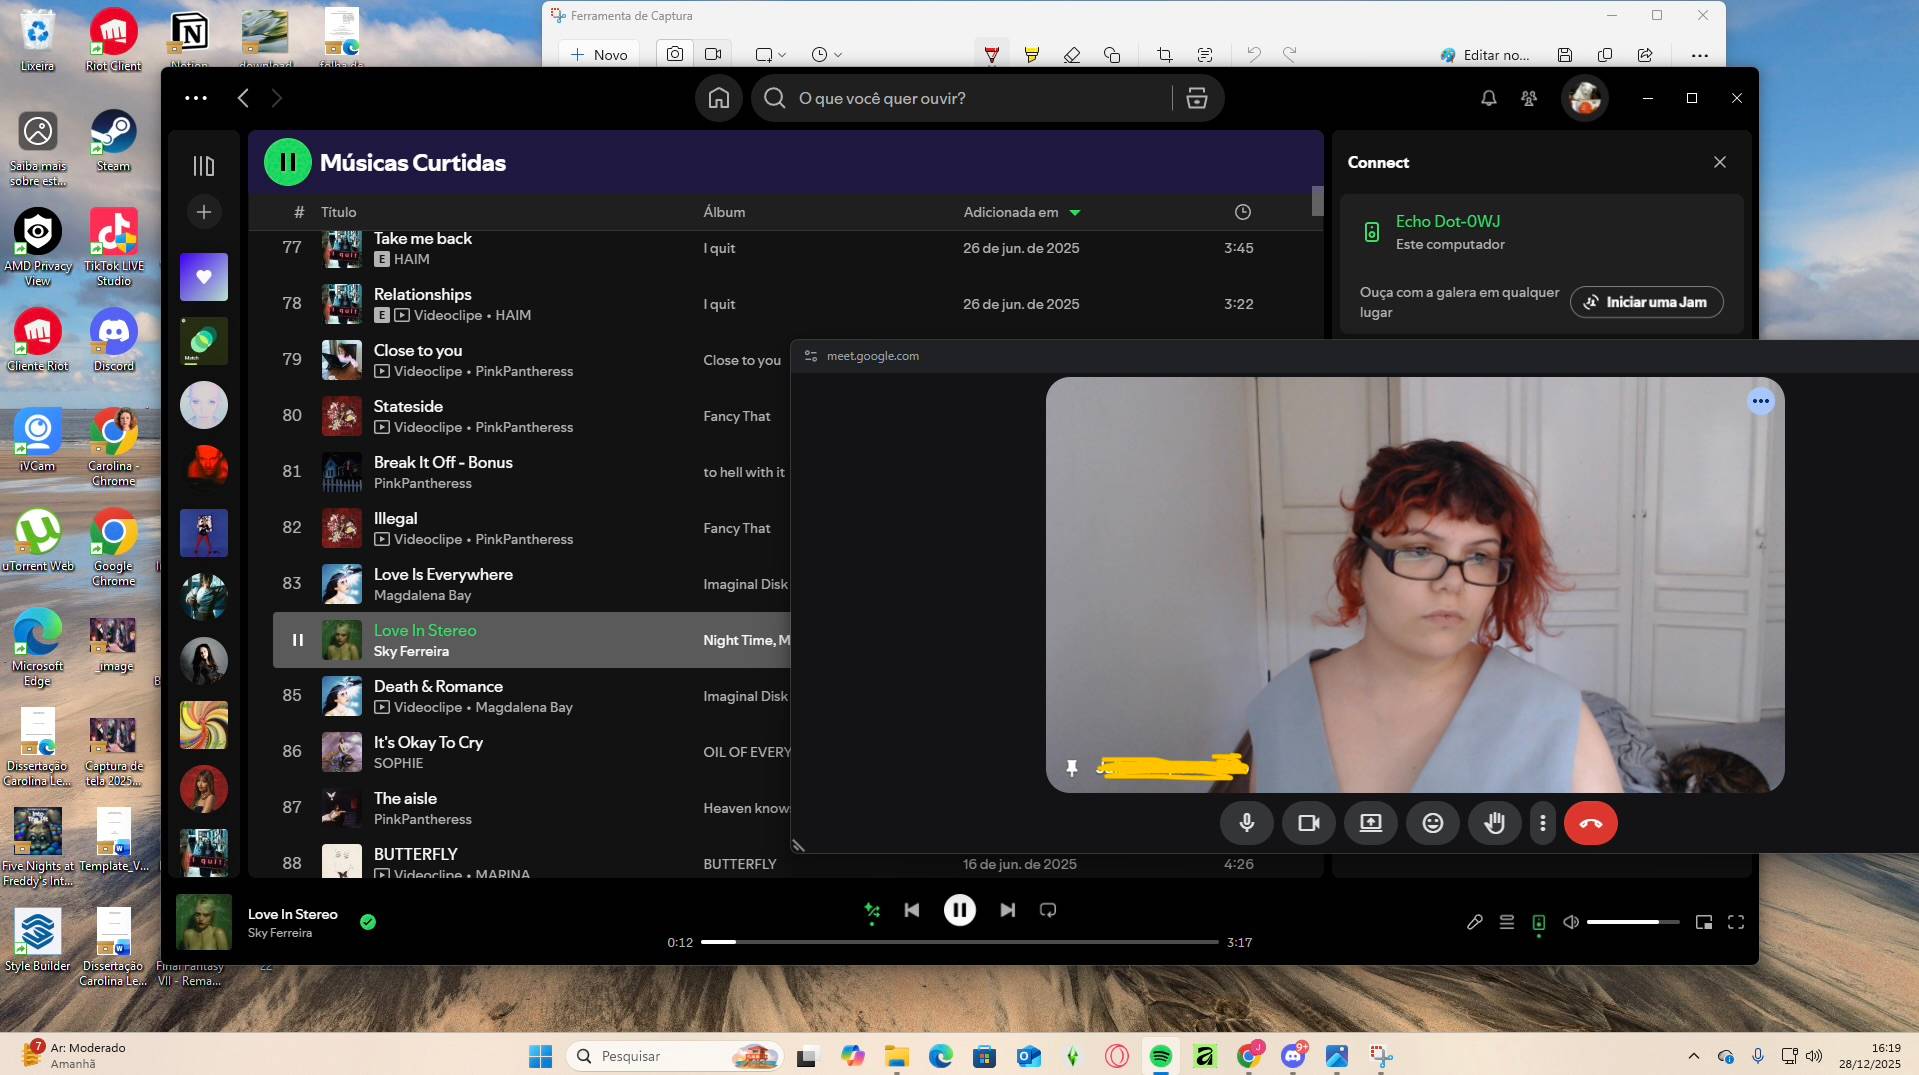Turn off the camera in Google Meet
The width and height of the screenshot is (1919, 1075).
[x=1309, y=823]
